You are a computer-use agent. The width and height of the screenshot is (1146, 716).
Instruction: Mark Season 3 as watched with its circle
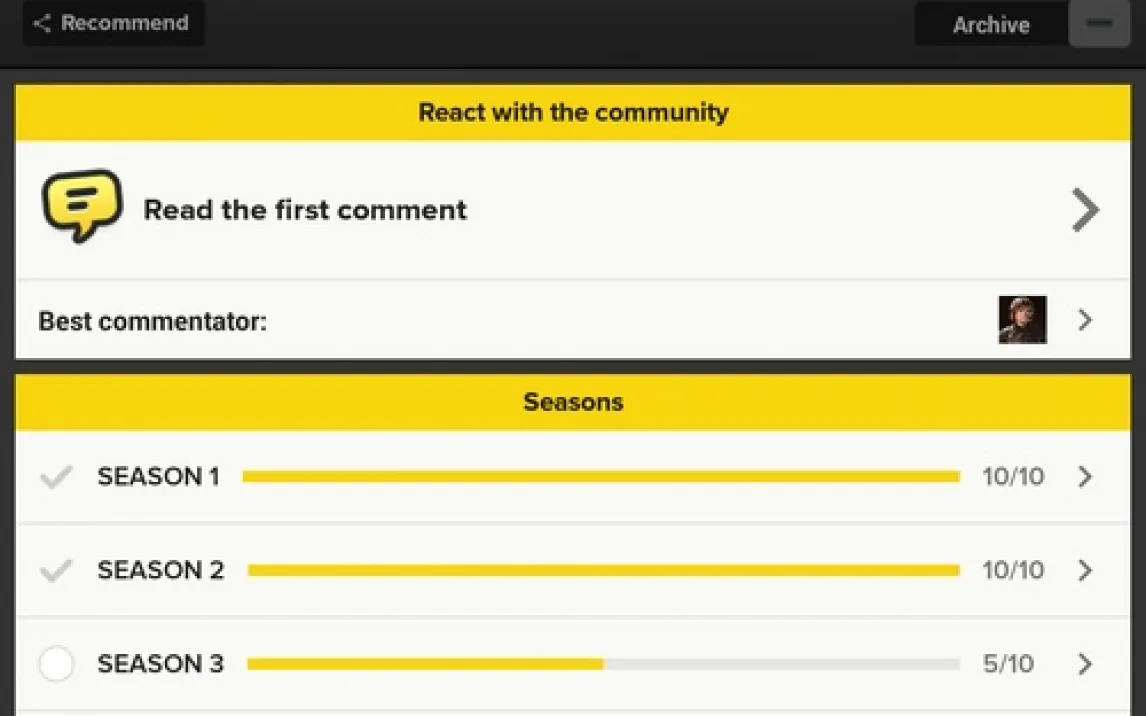(56, 664)
